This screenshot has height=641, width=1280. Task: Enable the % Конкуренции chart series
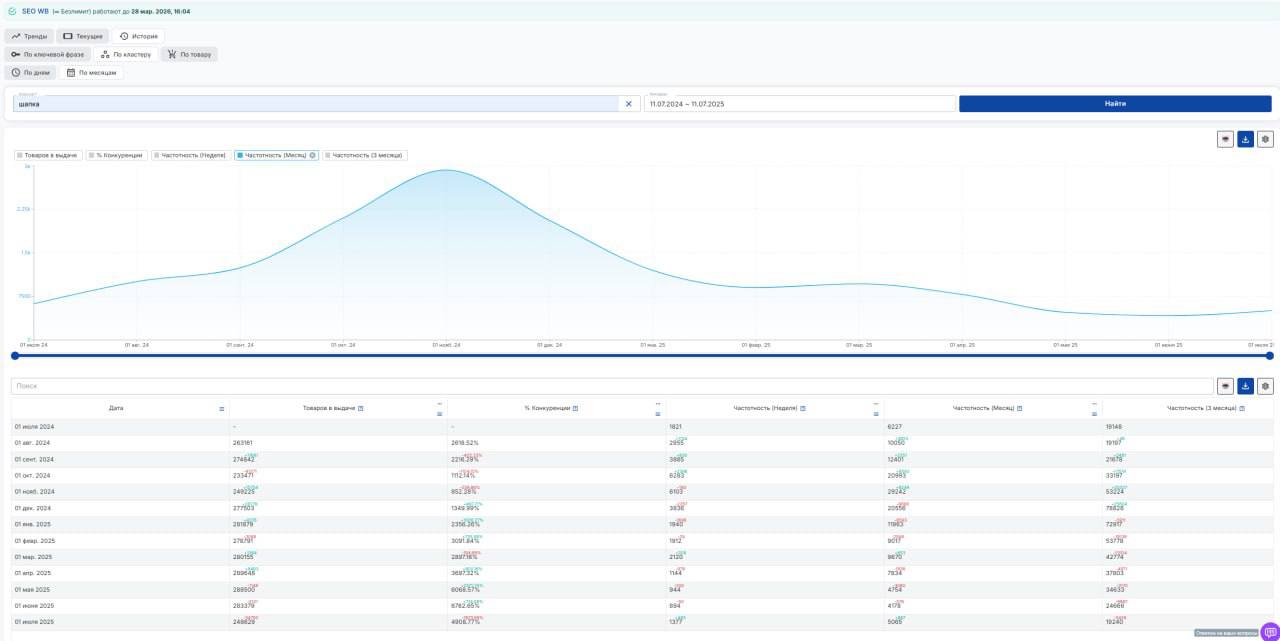tap(117, 155)
